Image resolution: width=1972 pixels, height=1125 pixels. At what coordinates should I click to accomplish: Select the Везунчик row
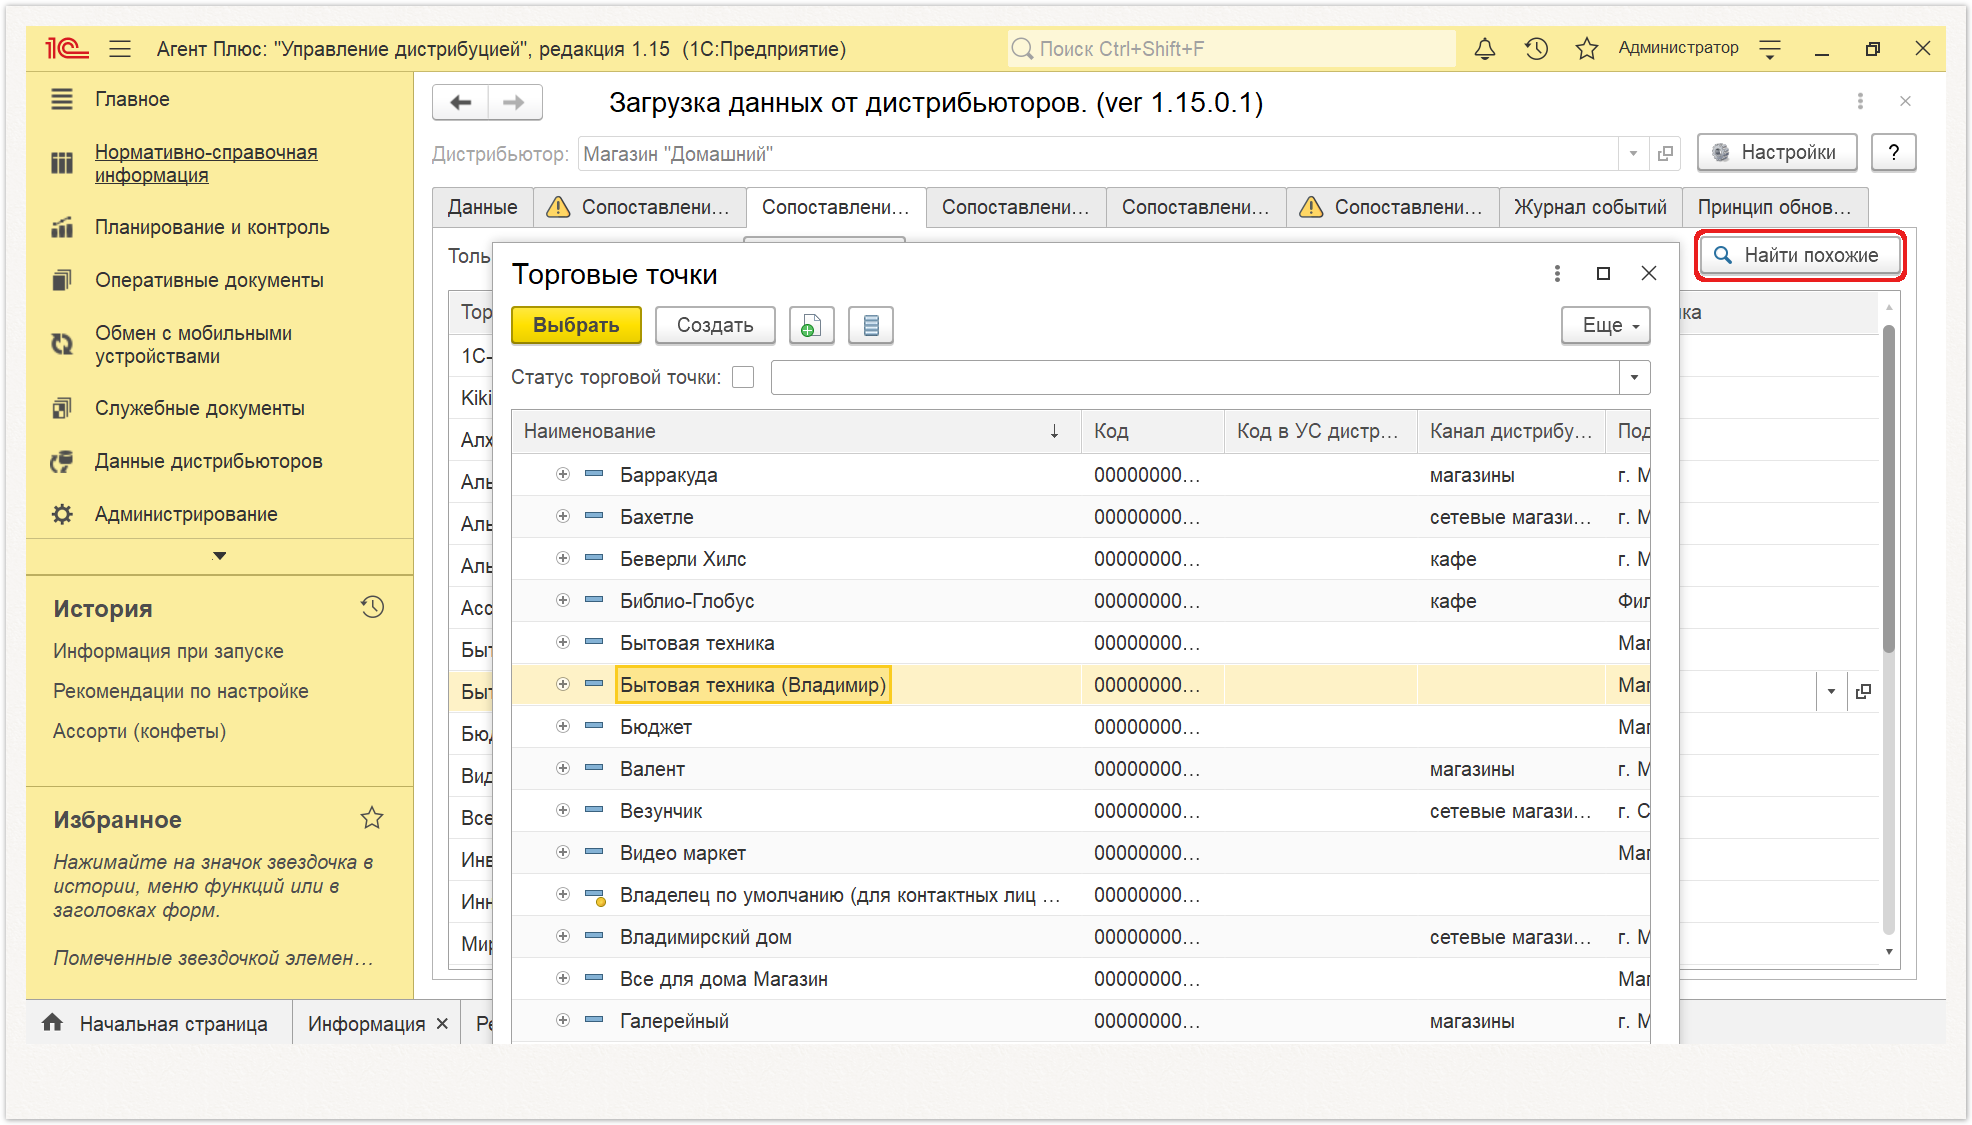(x=1081, y=811)
